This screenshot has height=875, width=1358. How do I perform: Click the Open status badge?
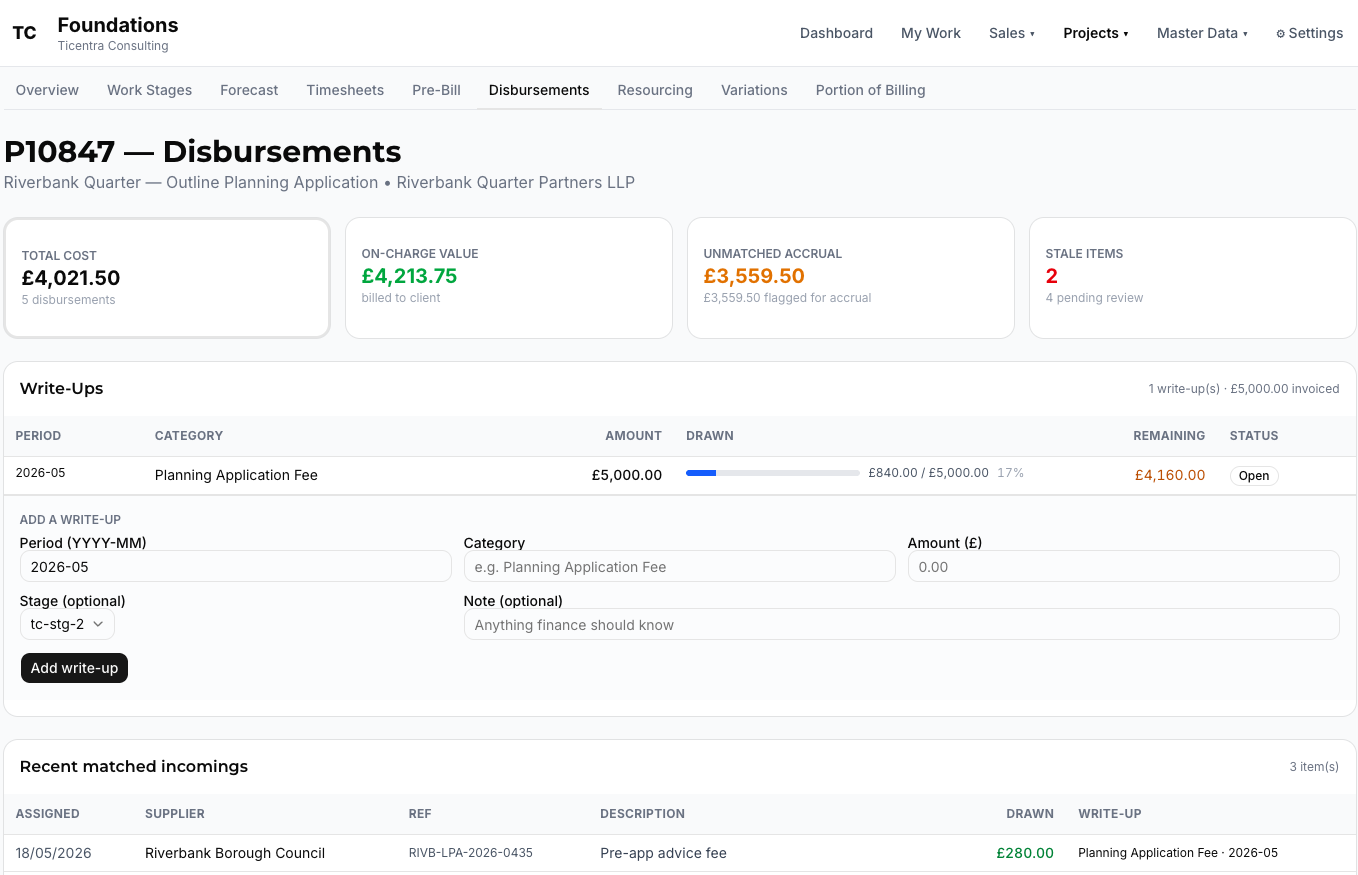click(1254, 476)
